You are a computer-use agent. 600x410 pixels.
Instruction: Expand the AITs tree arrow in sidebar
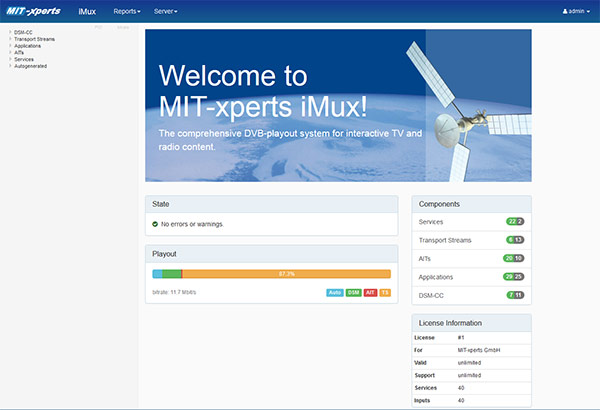(x=10, y=52)
